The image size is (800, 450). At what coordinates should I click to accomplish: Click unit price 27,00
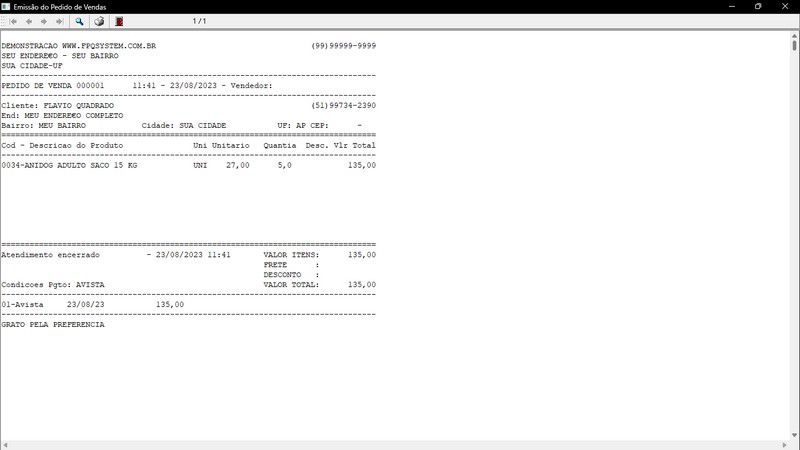(238, 165)
